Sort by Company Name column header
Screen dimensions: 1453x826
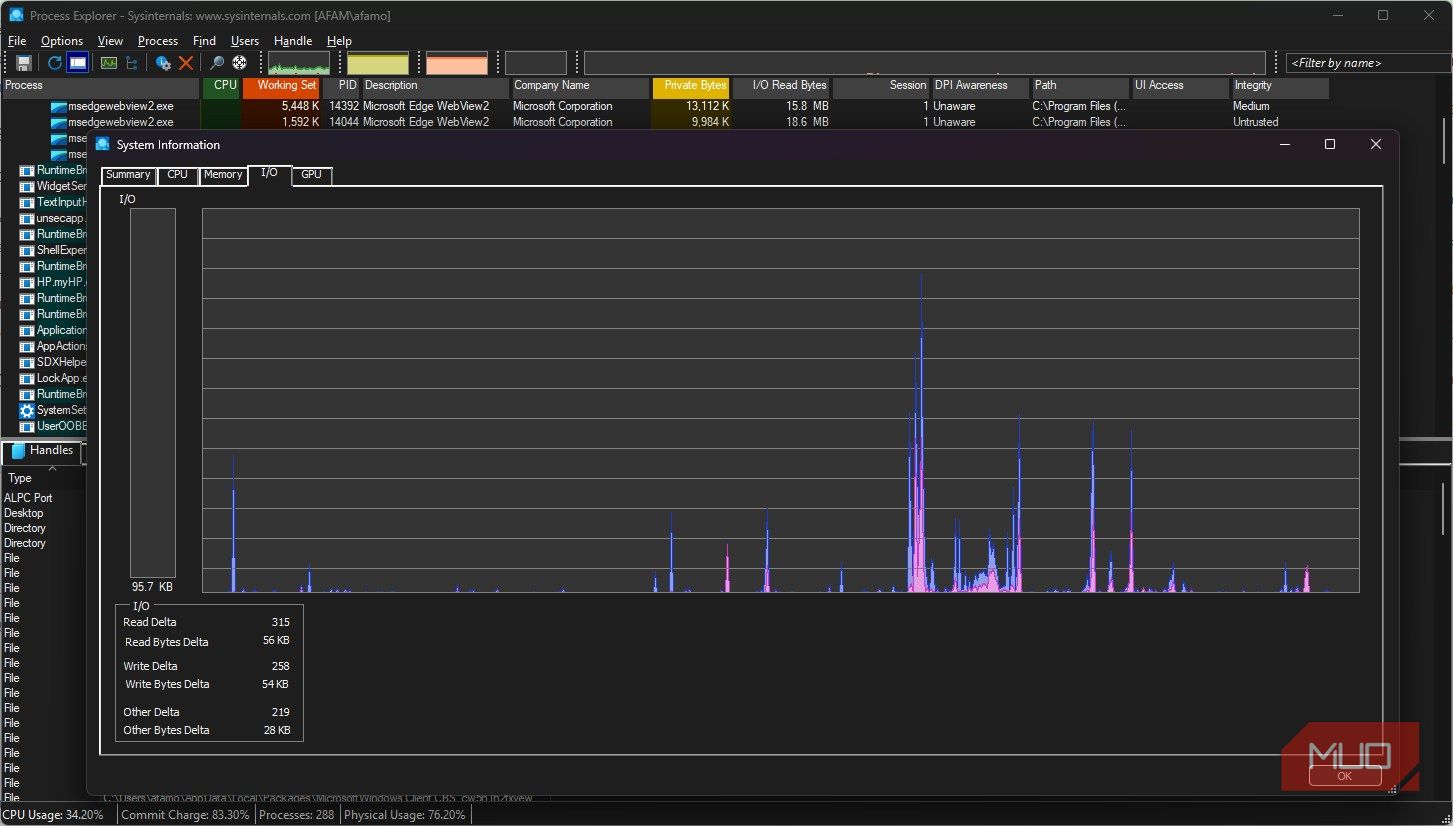[580, 86]
